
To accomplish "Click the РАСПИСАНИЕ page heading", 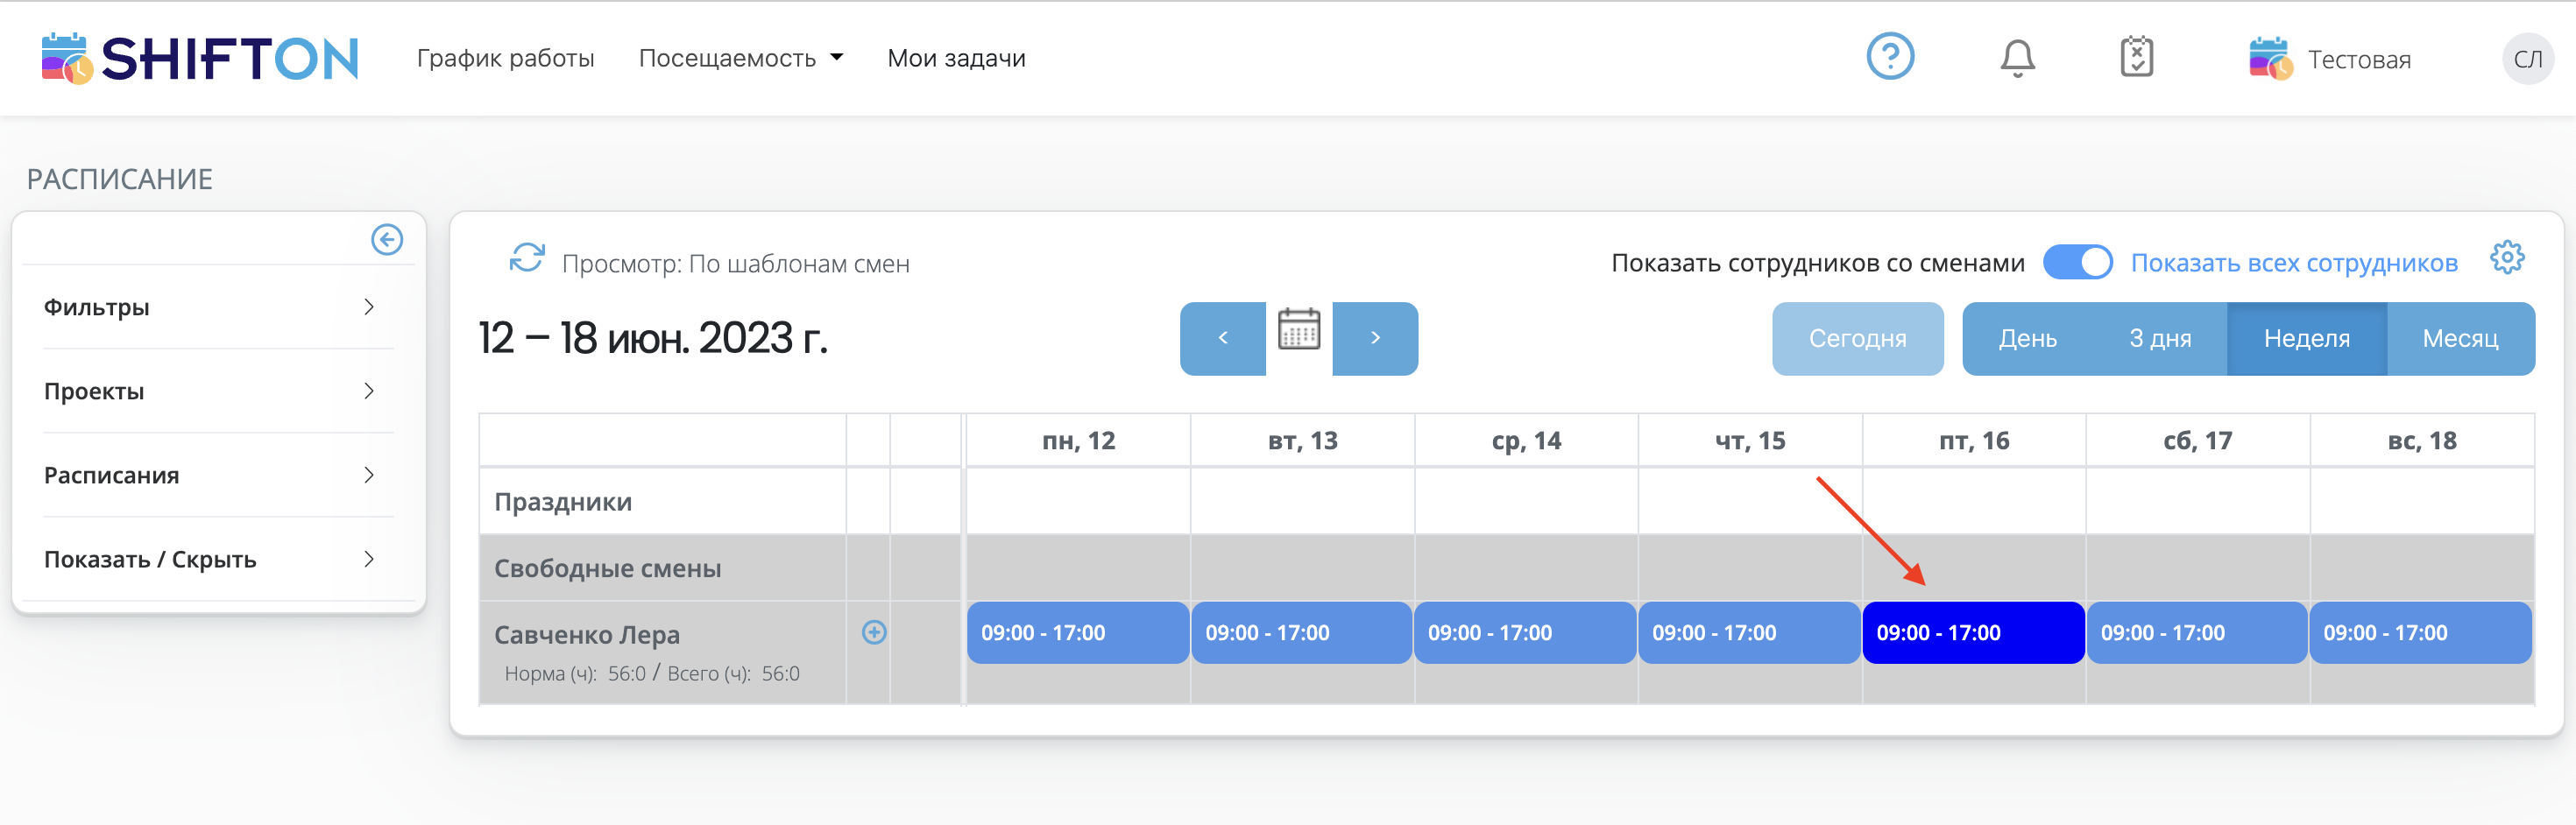I will coord(120,179).
